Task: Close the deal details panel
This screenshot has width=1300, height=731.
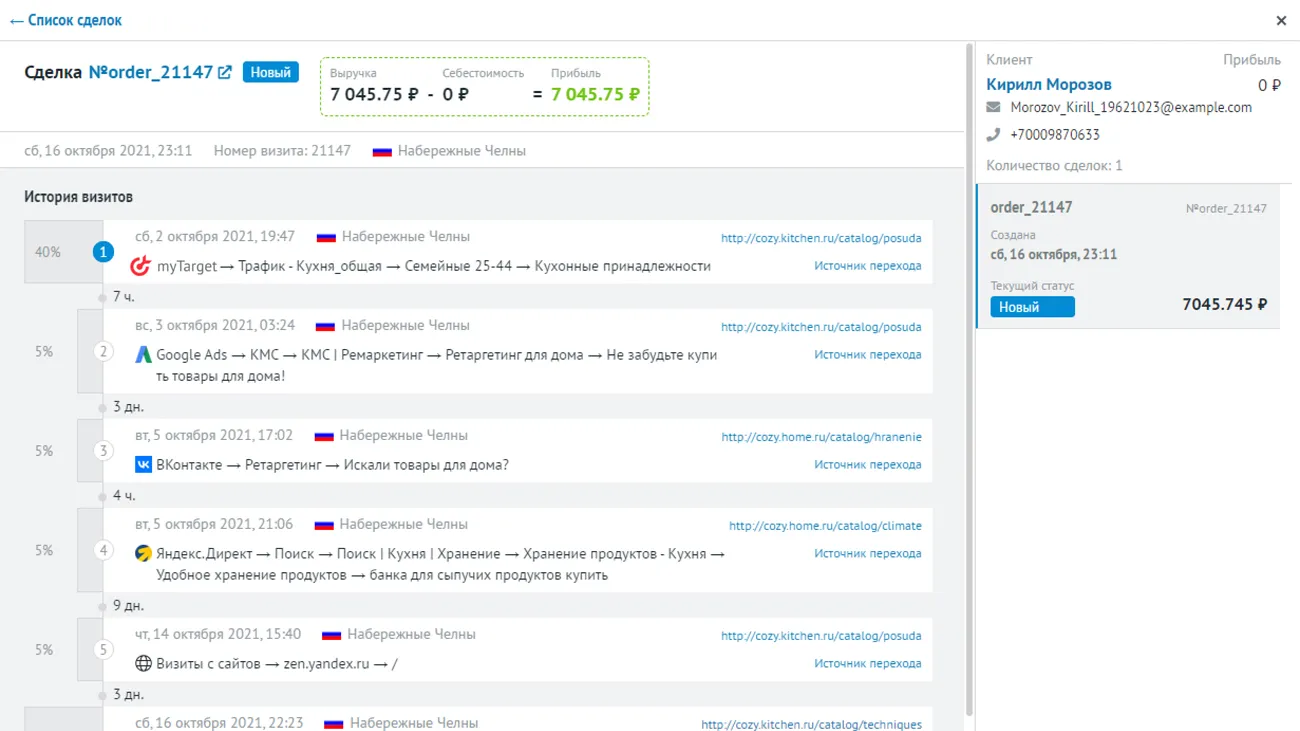Action: (1281, 20)
